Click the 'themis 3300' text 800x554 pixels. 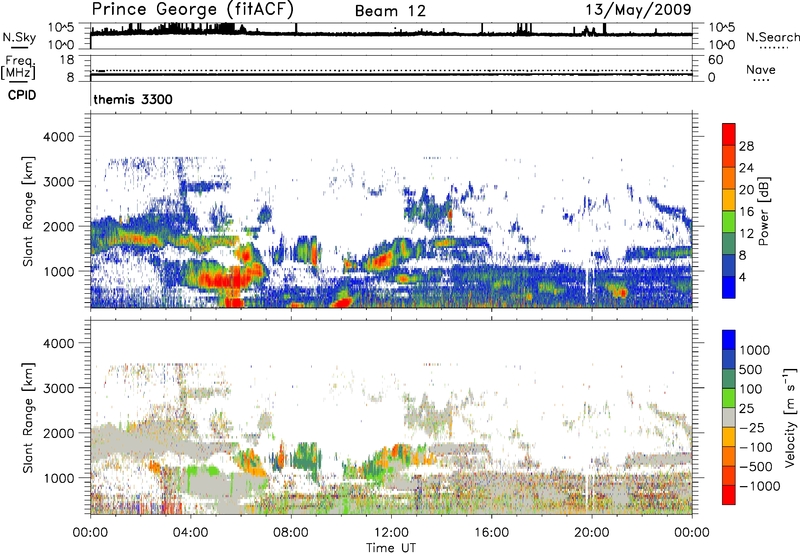pyautogui.click(x=133, y=99)
